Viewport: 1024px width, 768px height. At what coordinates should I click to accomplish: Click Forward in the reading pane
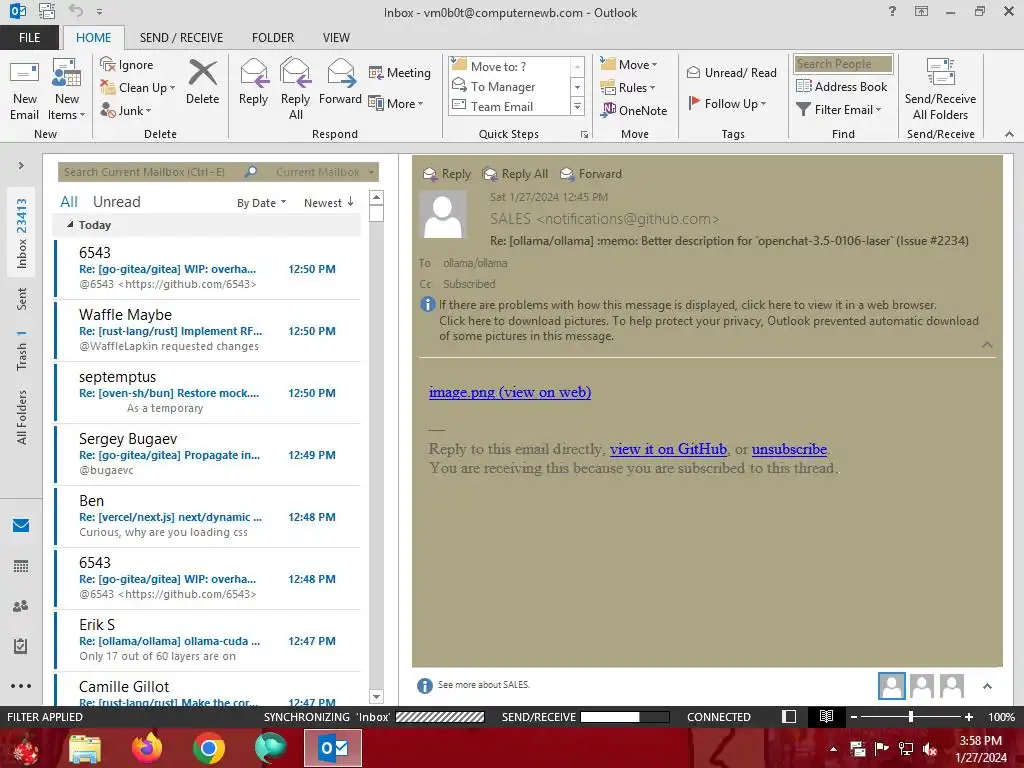click(x=591, y=174)
